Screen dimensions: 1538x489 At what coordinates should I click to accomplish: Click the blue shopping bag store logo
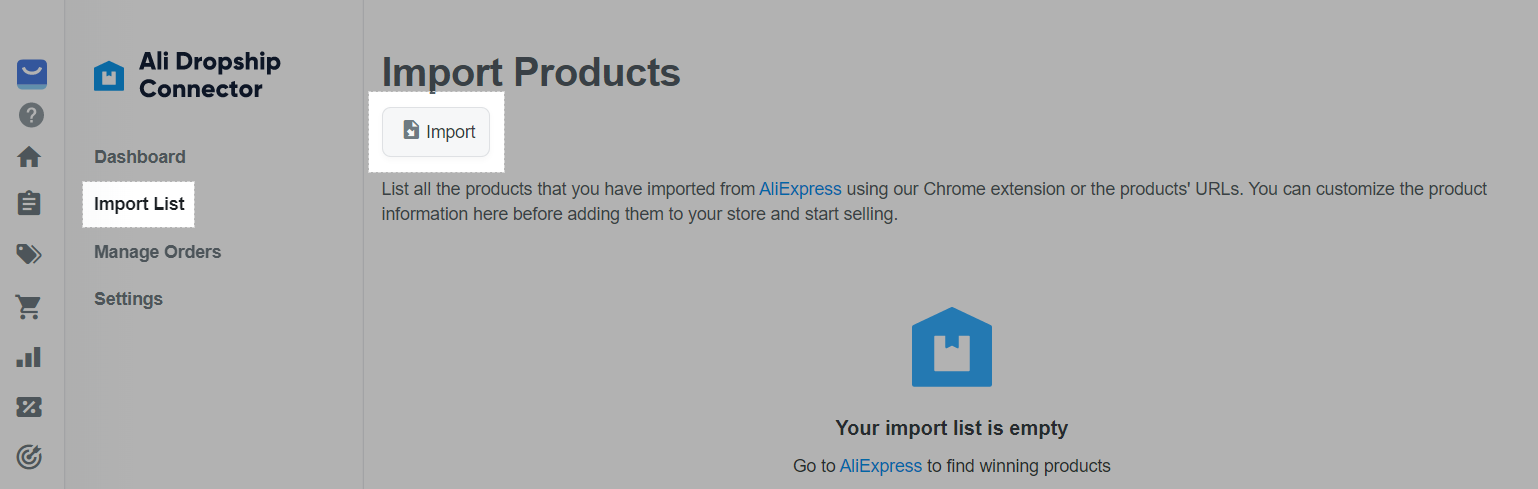31,74
